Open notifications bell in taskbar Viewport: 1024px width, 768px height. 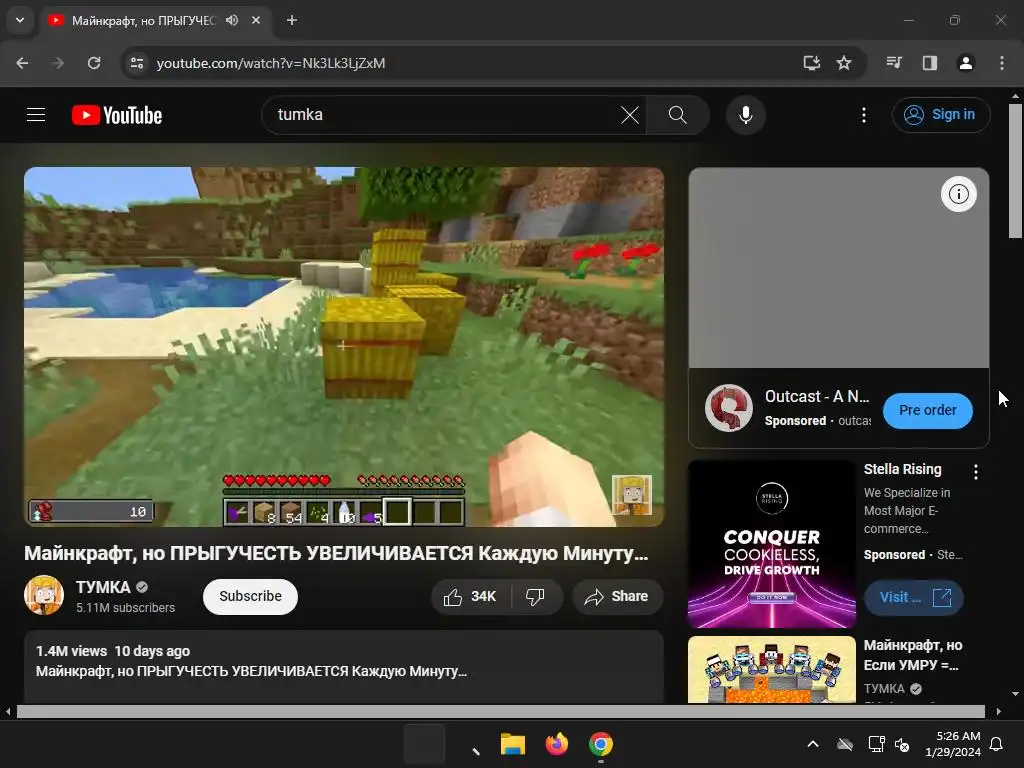coord(997,744)
